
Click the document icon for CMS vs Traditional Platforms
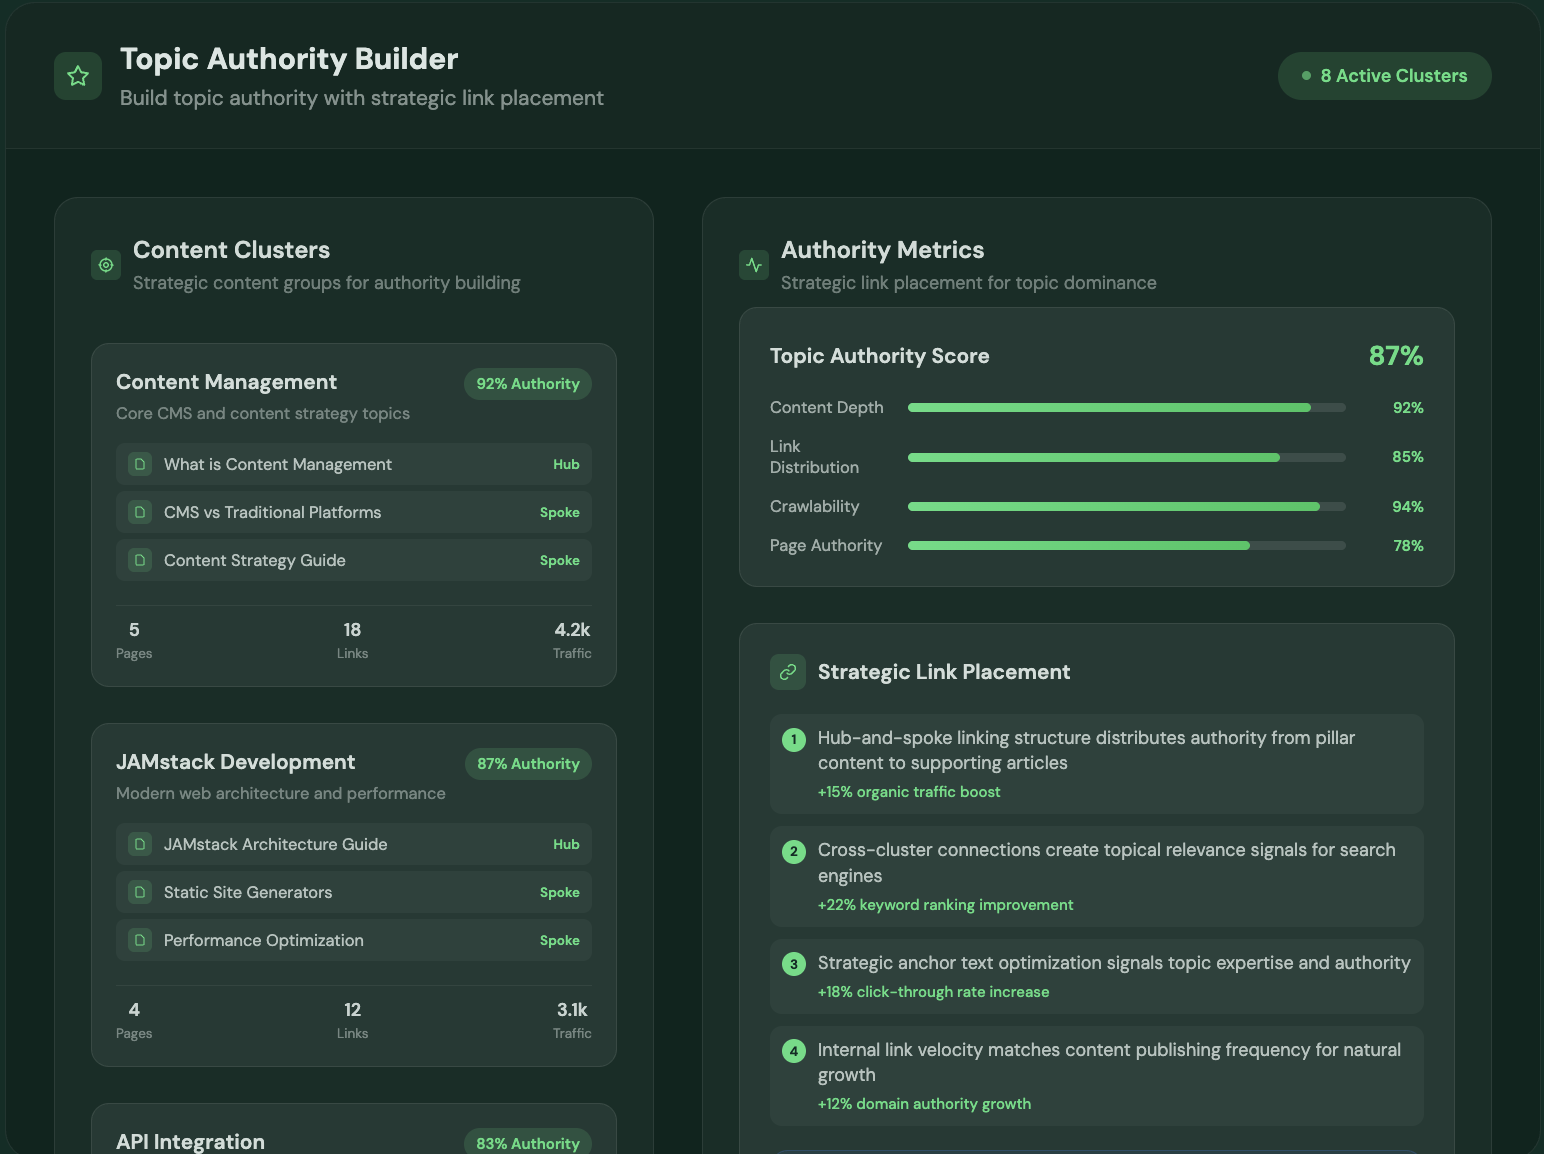(x=141, y=512)
